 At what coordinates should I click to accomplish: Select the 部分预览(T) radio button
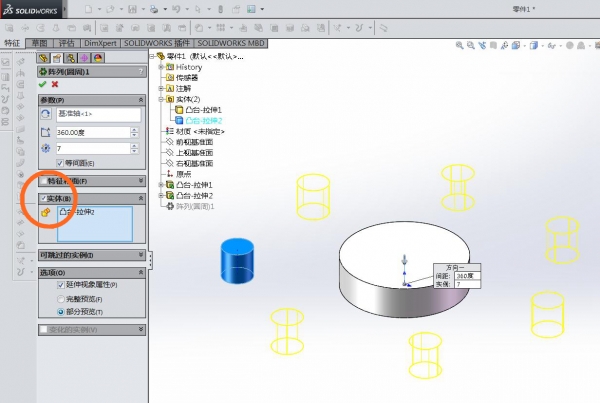[60, 312]
